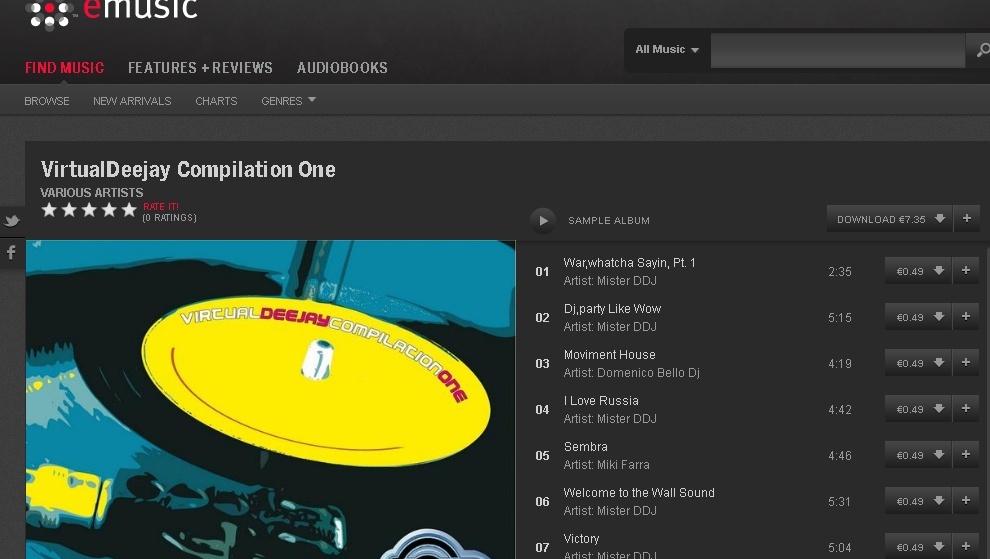This screenshot has height=559, width=990.
Task: Expand the Genres dropdown menu
Action: tap(288, 101)
